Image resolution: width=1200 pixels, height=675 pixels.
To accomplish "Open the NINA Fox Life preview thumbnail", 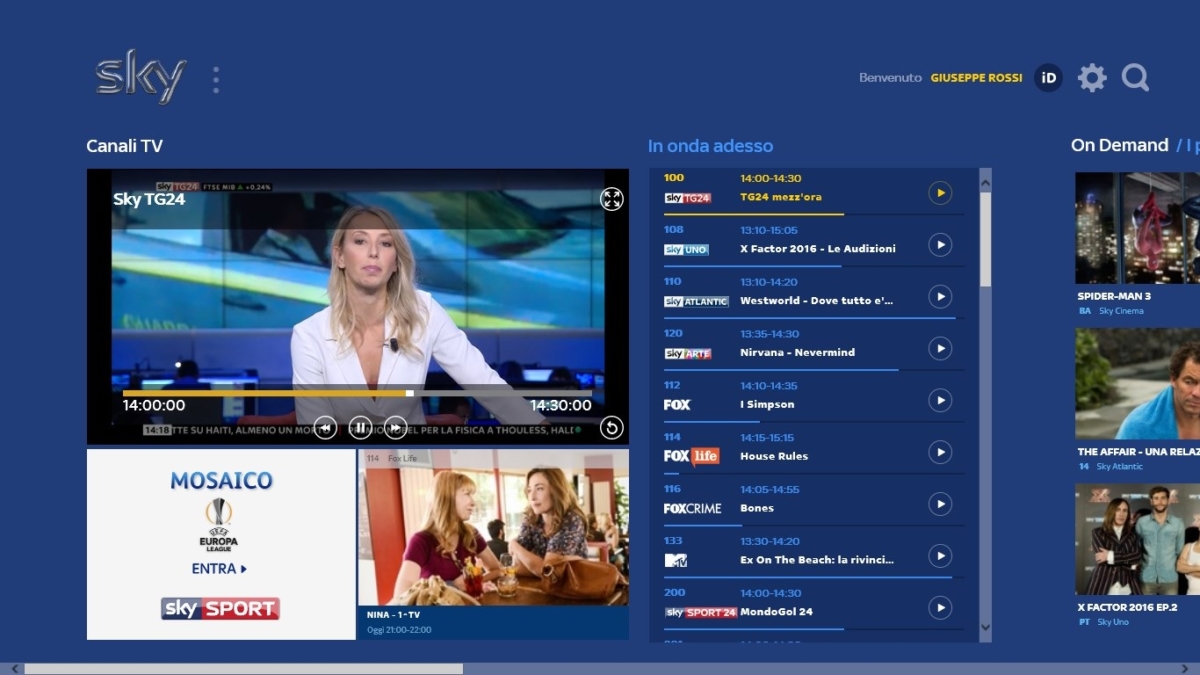I will (x=495, y=530).
